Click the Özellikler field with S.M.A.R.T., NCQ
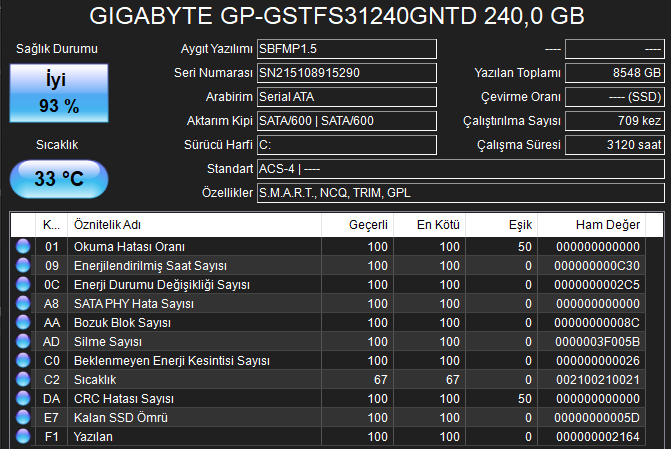 (460, 193)
